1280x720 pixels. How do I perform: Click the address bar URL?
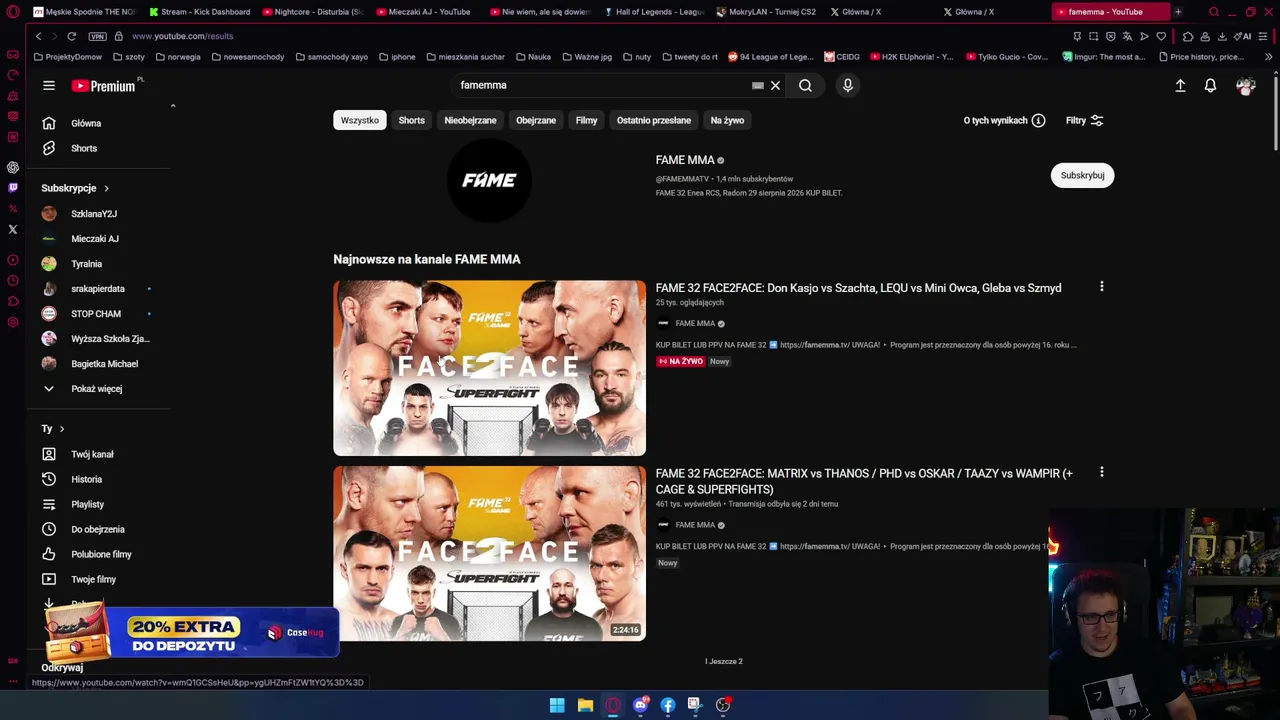coord(182,36)
